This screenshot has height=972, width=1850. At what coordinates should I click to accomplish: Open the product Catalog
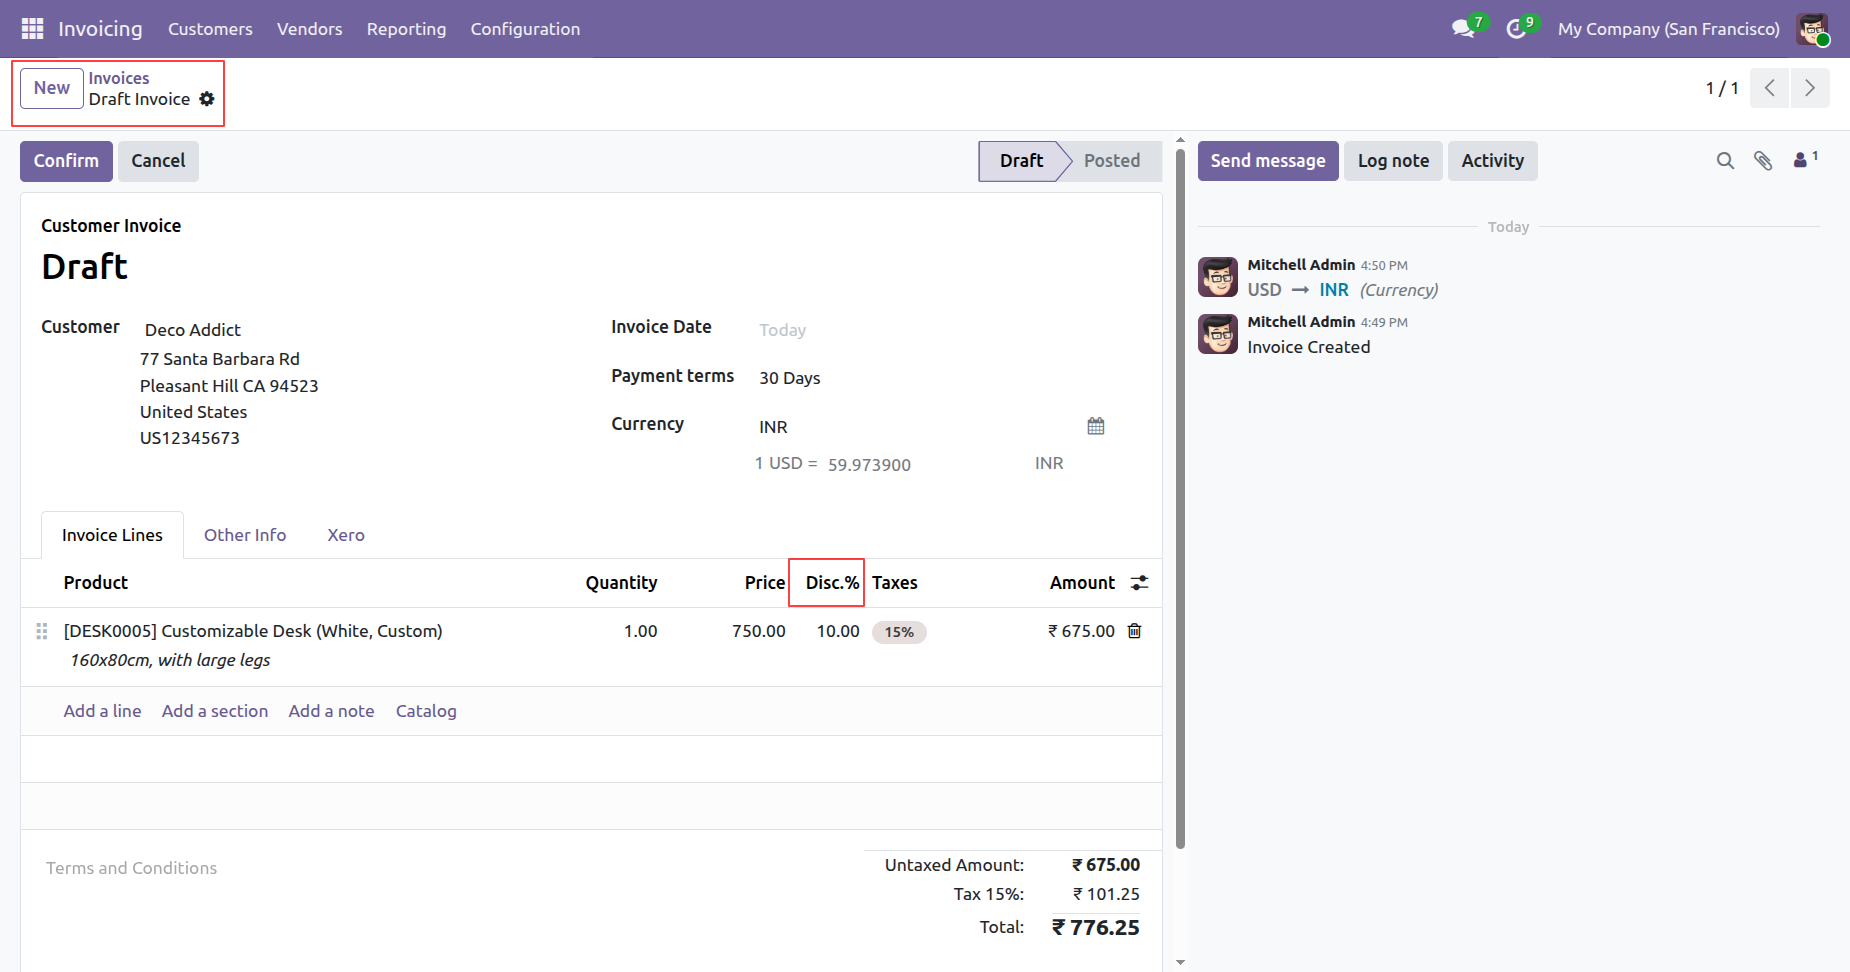pos(426,711)
